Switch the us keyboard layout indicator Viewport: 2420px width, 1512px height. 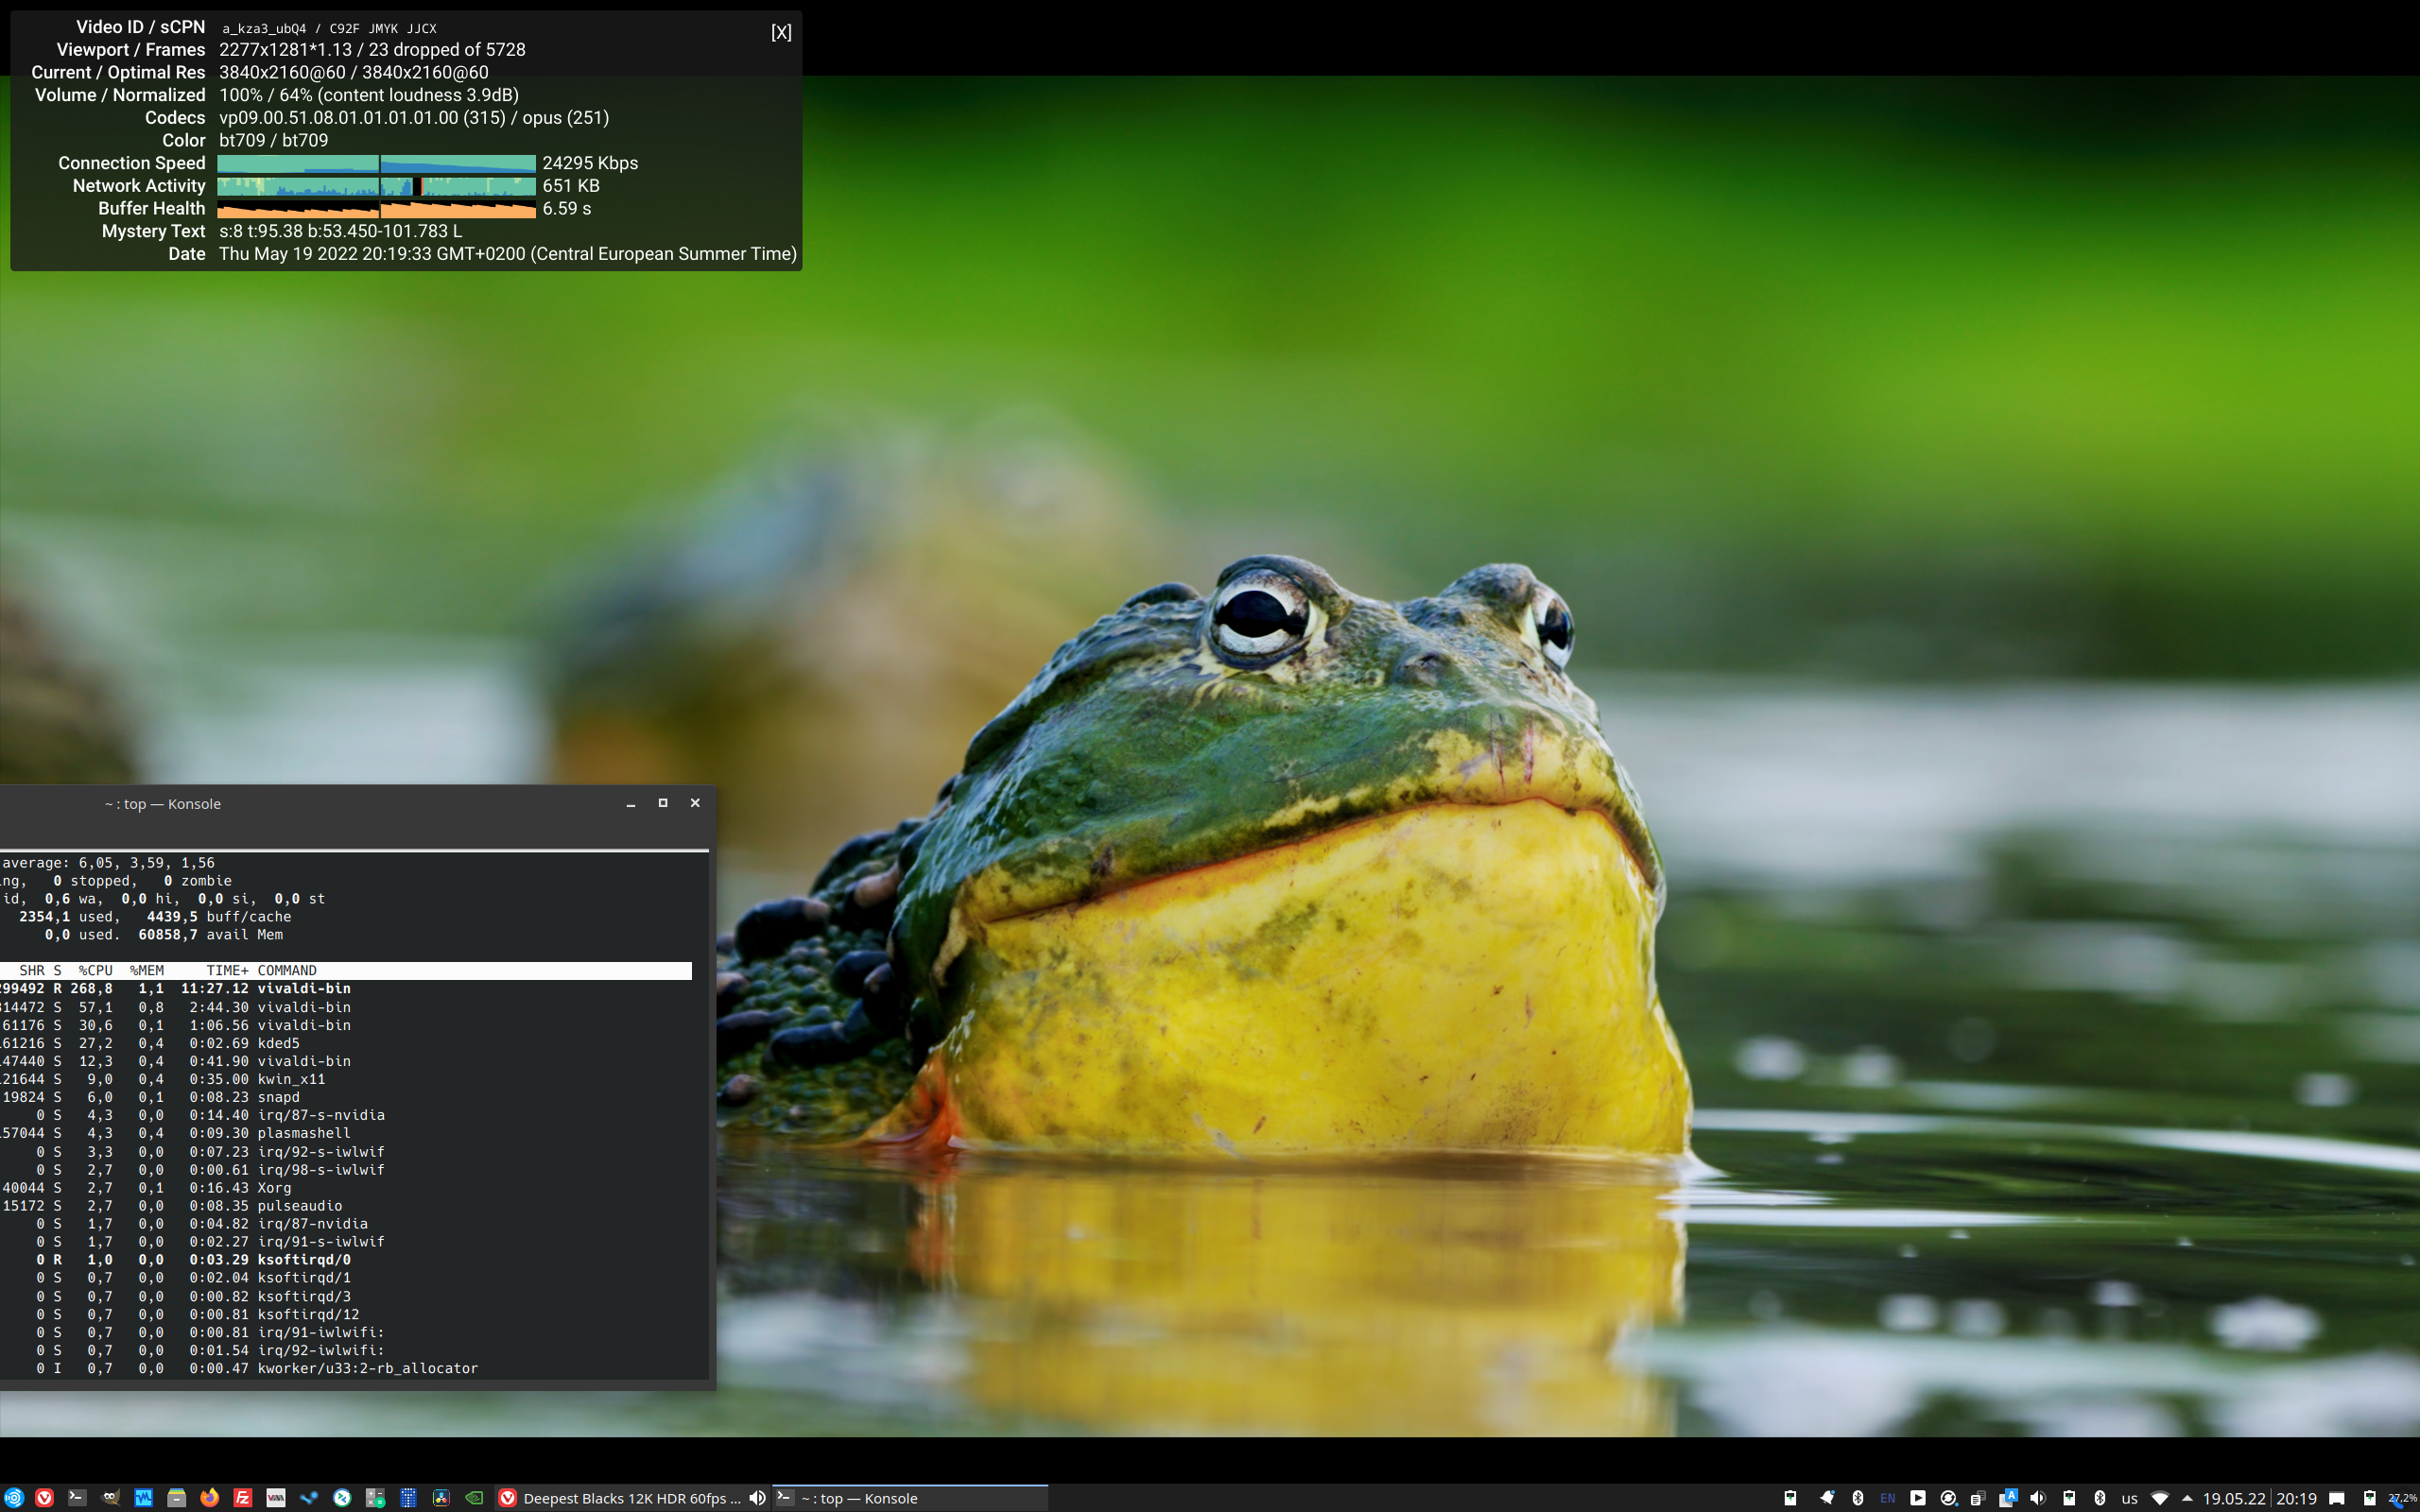tap(2129, 1498)
